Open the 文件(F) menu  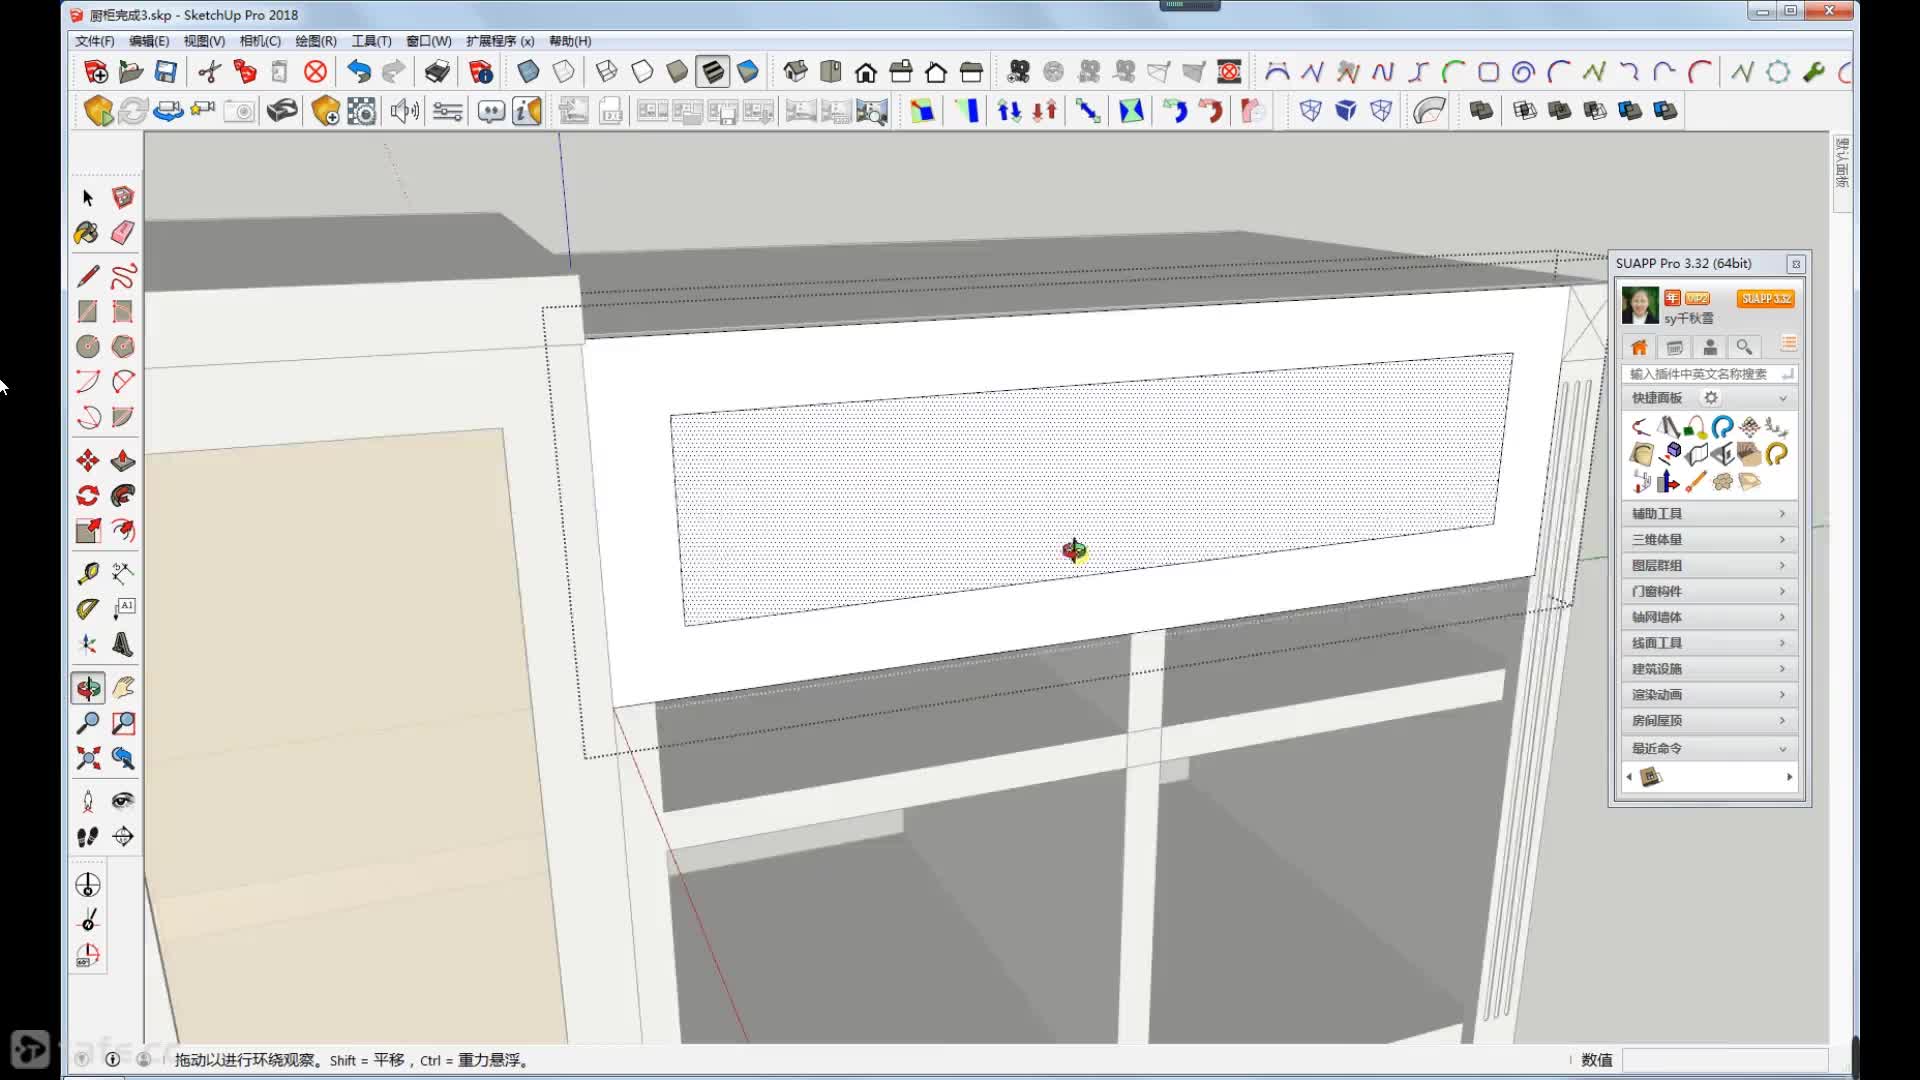(95, 41)
